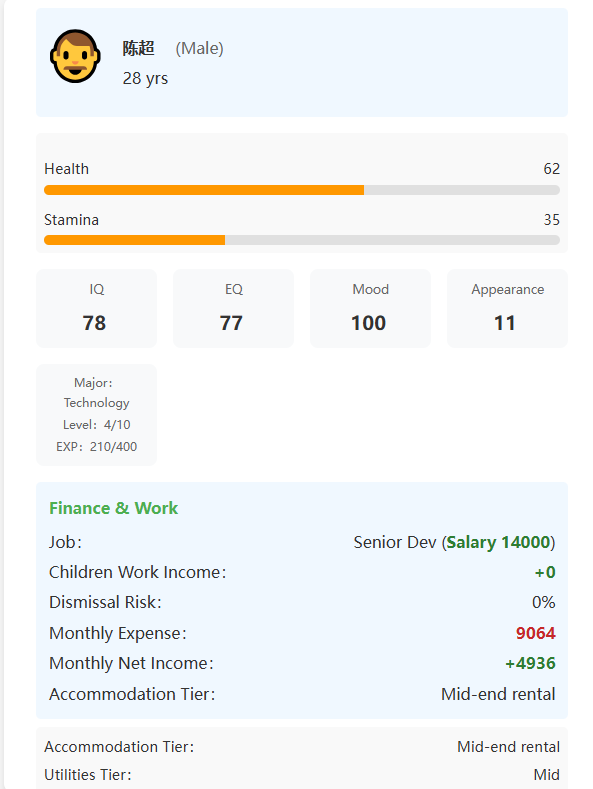
Task: Click the Dismissal Risk 0% value
Action: click(x=543, y=602)
